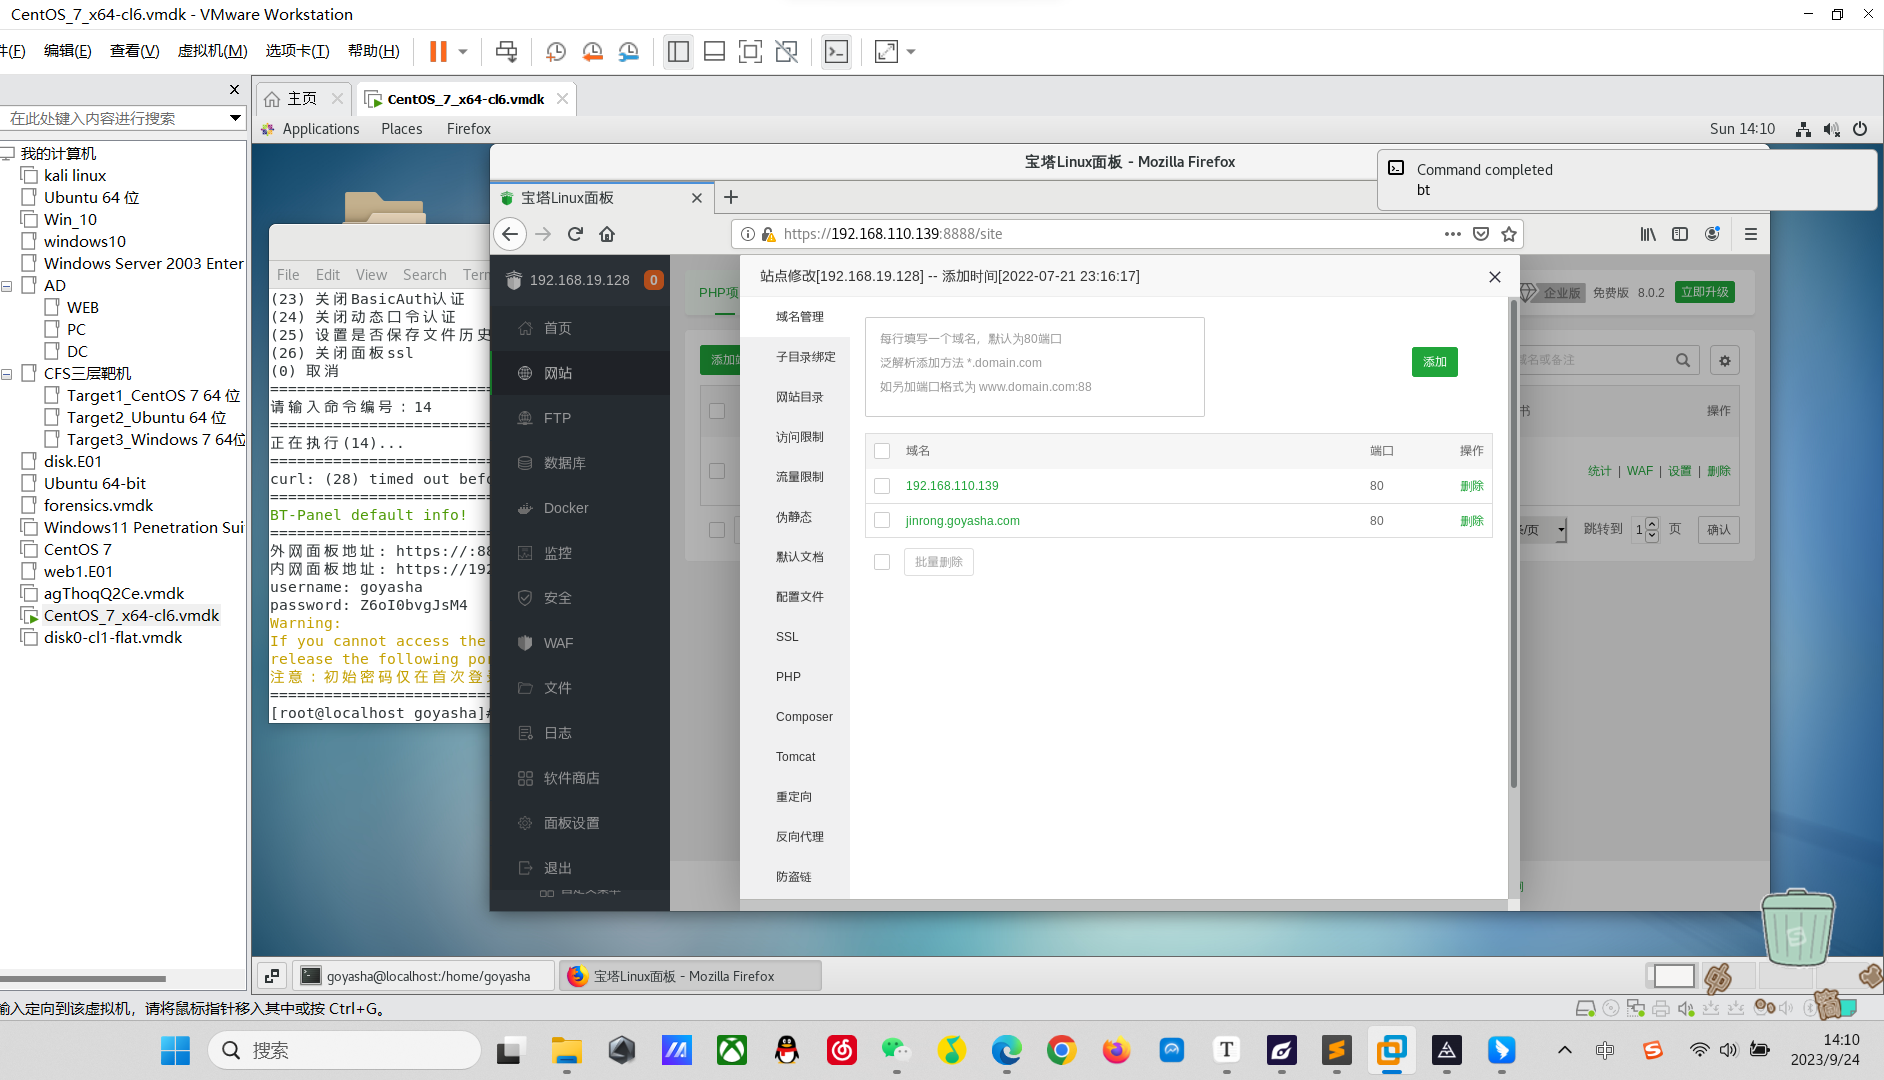Select the 流量限制 dialog tab

[x=795, y=477]
